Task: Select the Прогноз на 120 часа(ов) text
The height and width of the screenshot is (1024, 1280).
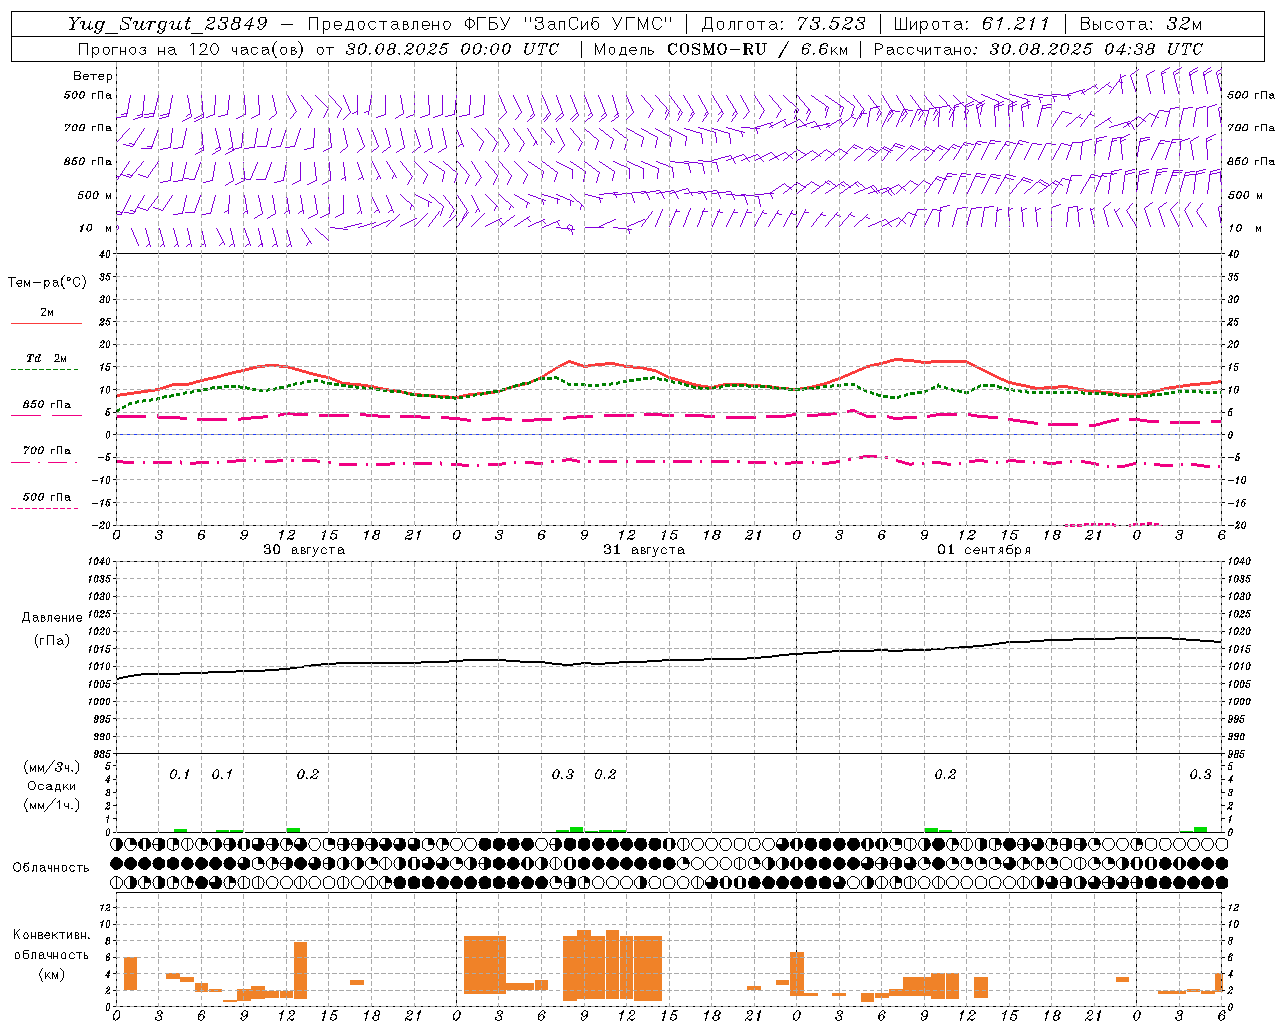Action: click(192, 49)
